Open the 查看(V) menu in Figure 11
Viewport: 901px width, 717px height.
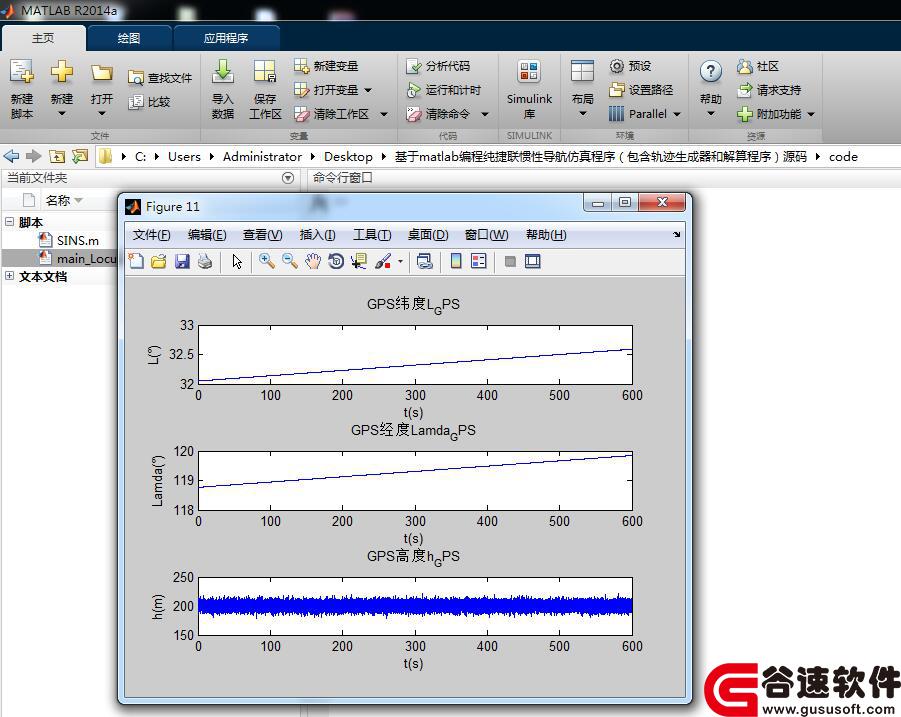tap(262, 234)
